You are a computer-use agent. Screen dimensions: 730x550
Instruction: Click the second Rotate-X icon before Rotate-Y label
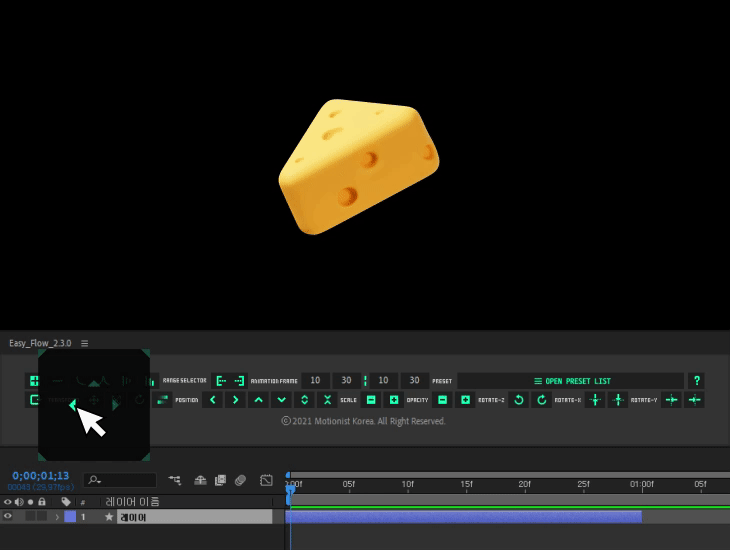tap(618, 400)
